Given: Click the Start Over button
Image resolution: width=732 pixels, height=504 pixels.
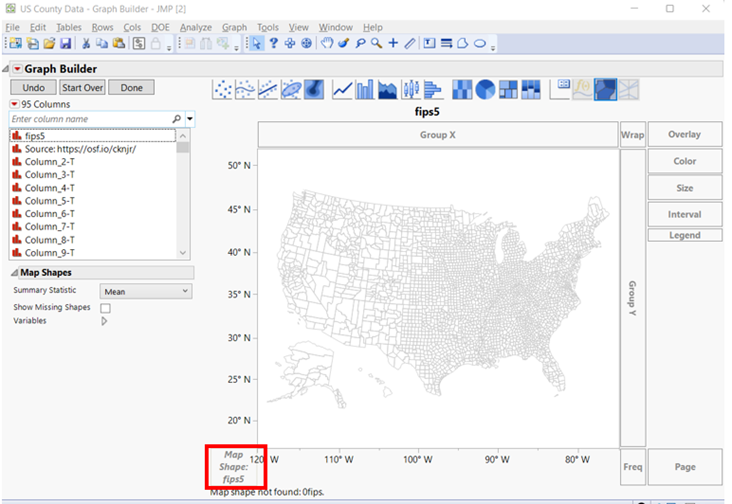Looking at the screenshot, I should tap(82, 88).
